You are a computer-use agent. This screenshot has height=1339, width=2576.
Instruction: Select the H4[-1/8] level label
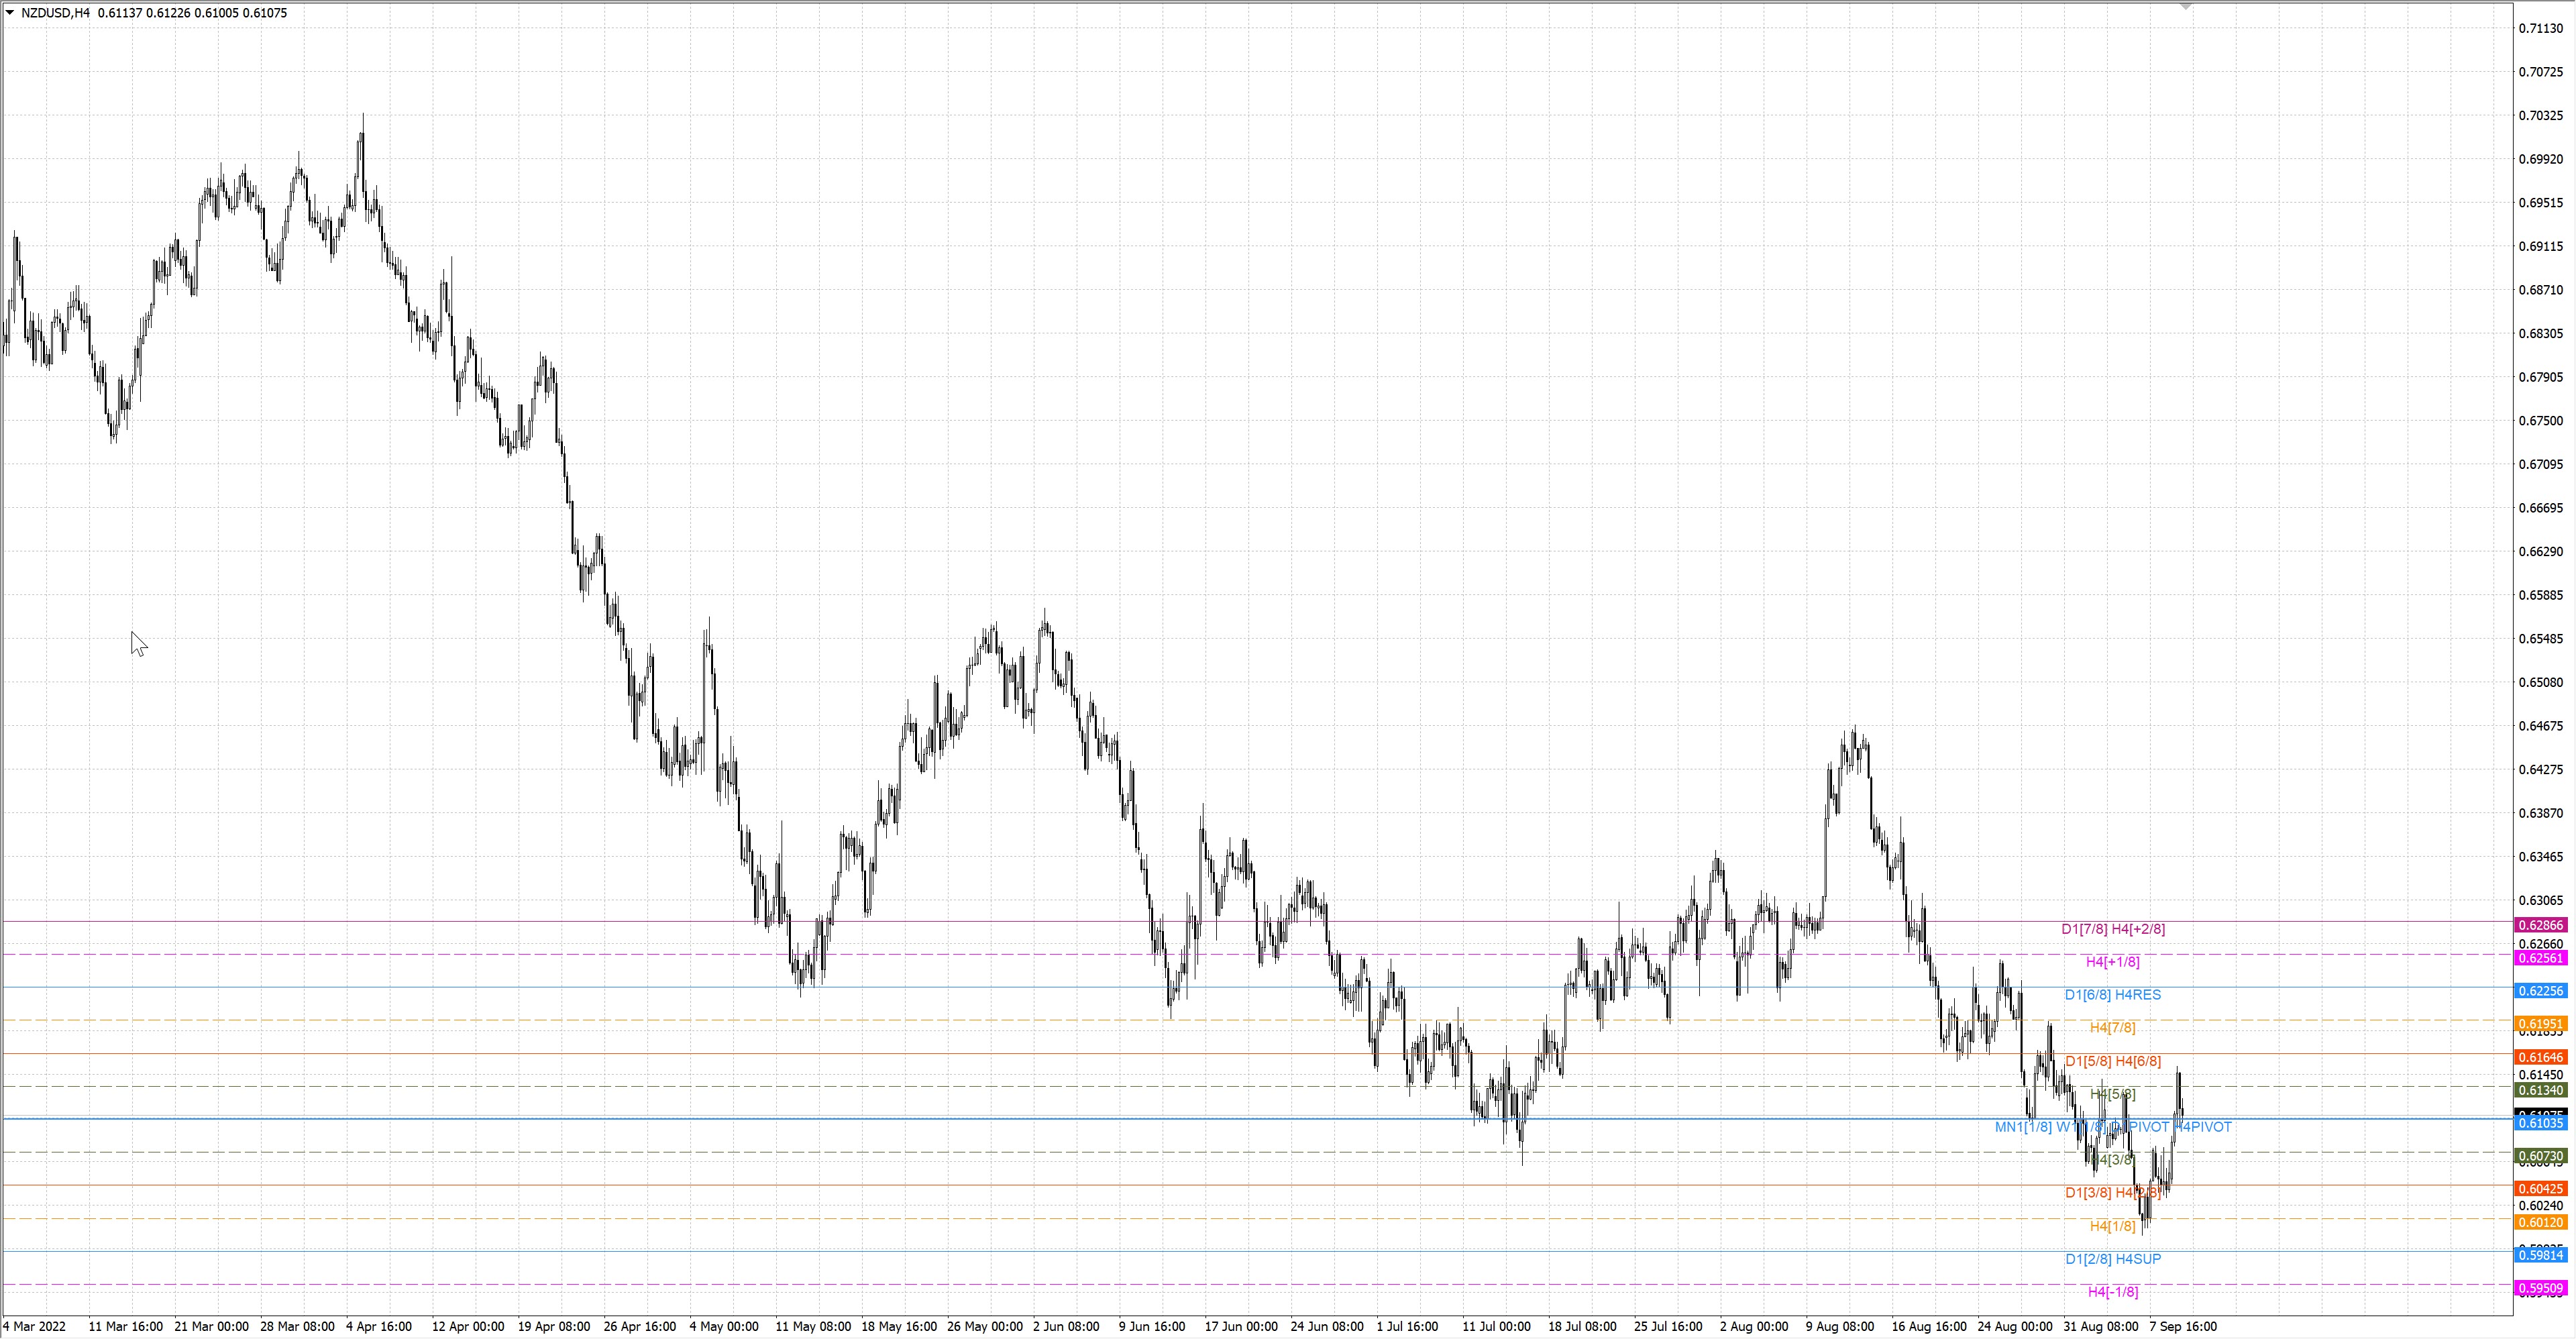2113,1292
